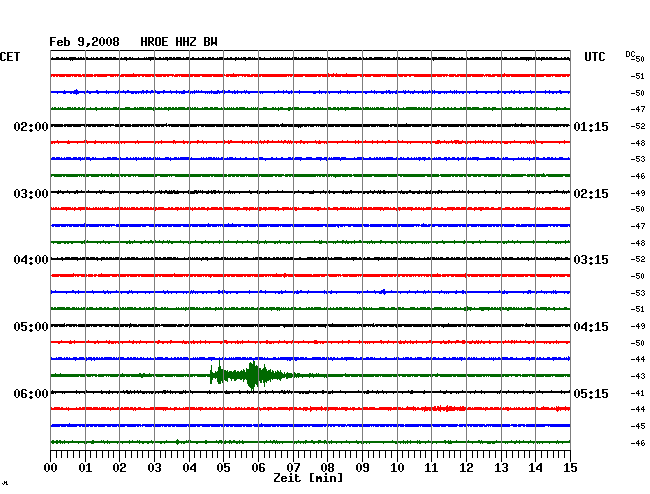
Task: Click minute tick label 14
Action: 535,468
